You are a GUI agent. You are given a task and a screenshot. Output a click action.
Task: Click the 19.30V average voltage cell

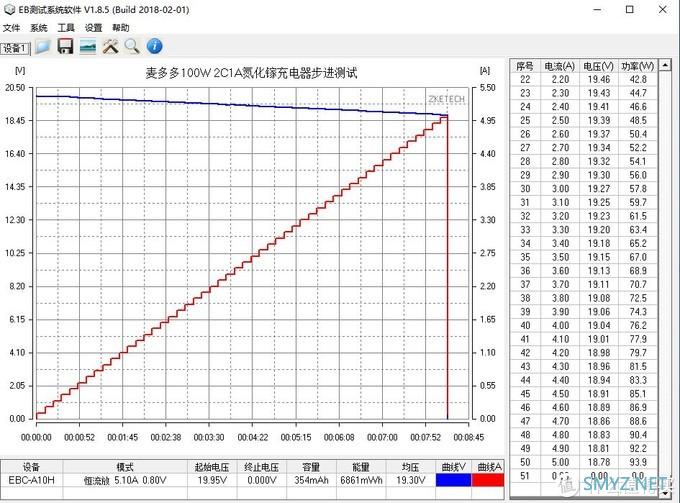pos(410,480)
